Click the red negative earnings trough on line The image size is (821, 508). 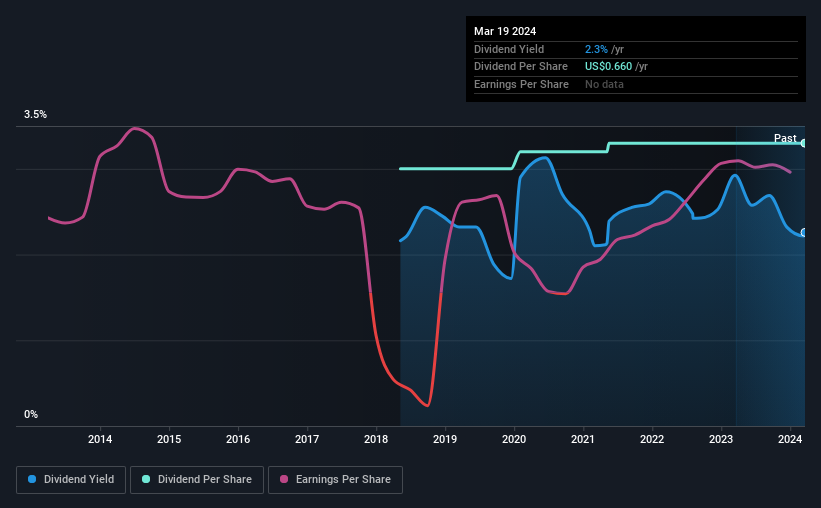coord(428,405)
